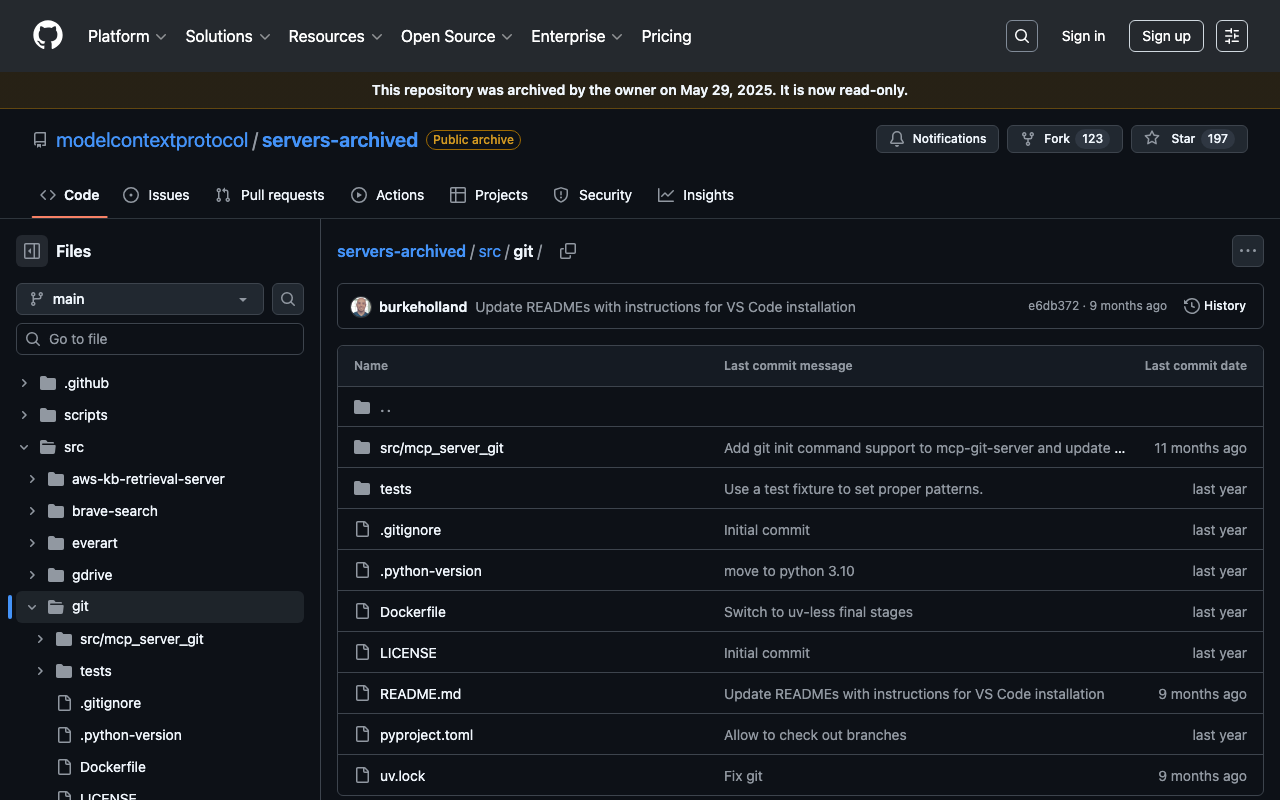This screenshot has width=1280, height=800.
Task: Switch to the Issues tab
Action: (x=156, y=195)
